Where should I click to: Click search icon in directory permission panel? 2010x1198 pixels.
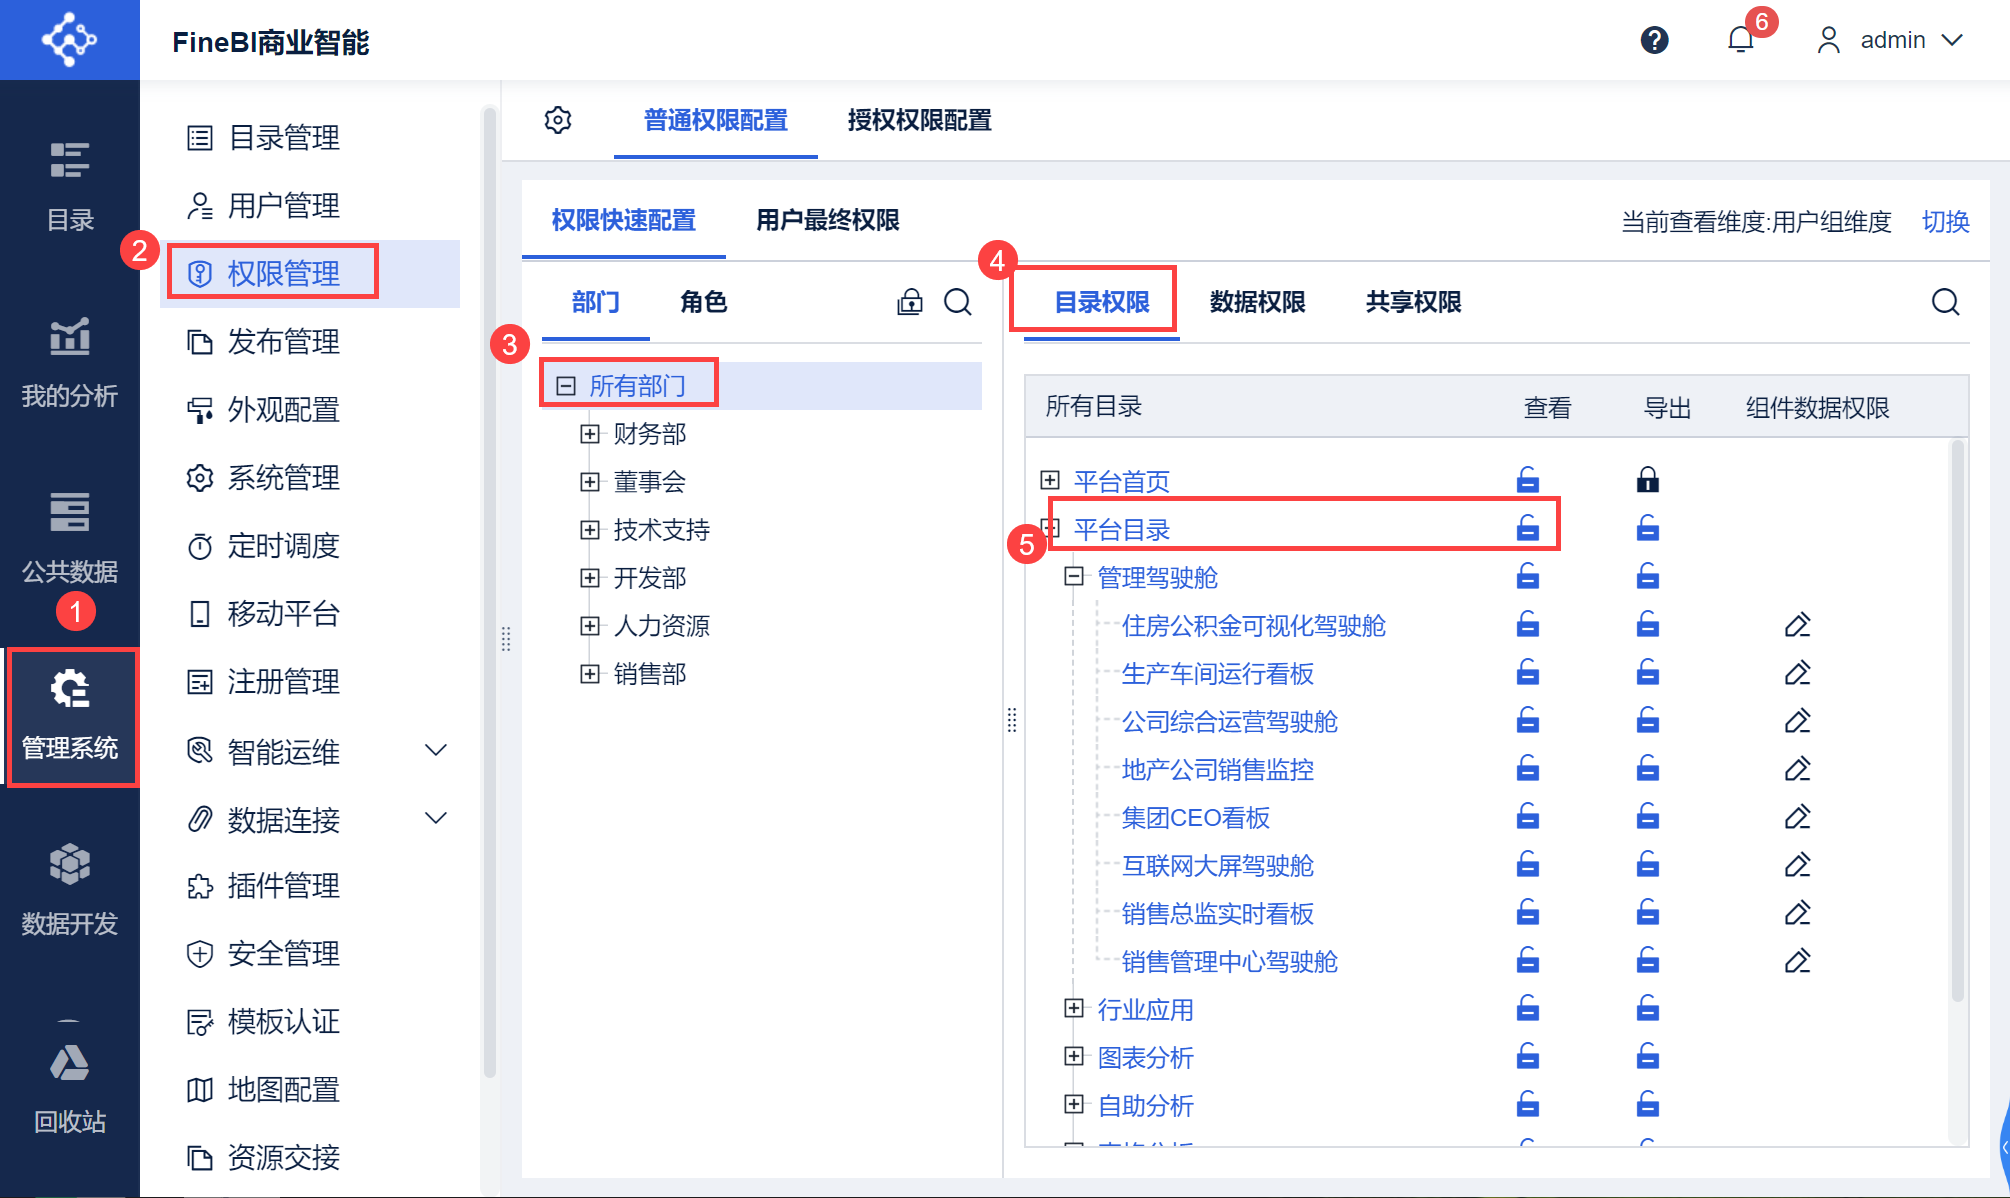pyautogui.click(x=1945, y=302)
